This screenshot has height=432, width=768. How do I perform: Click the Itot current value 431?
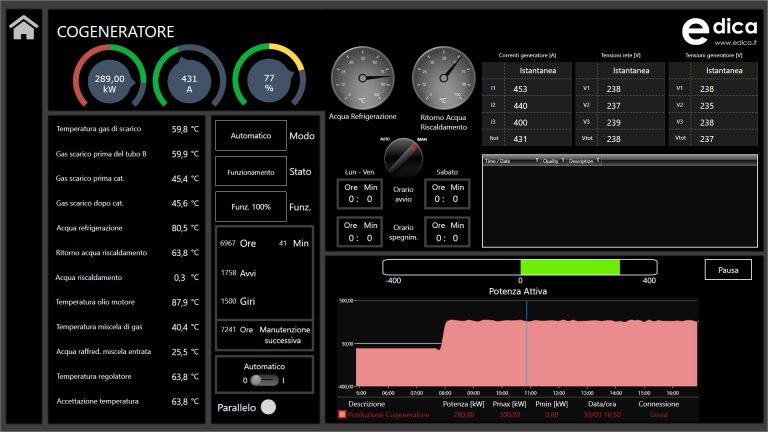(520, 139)
